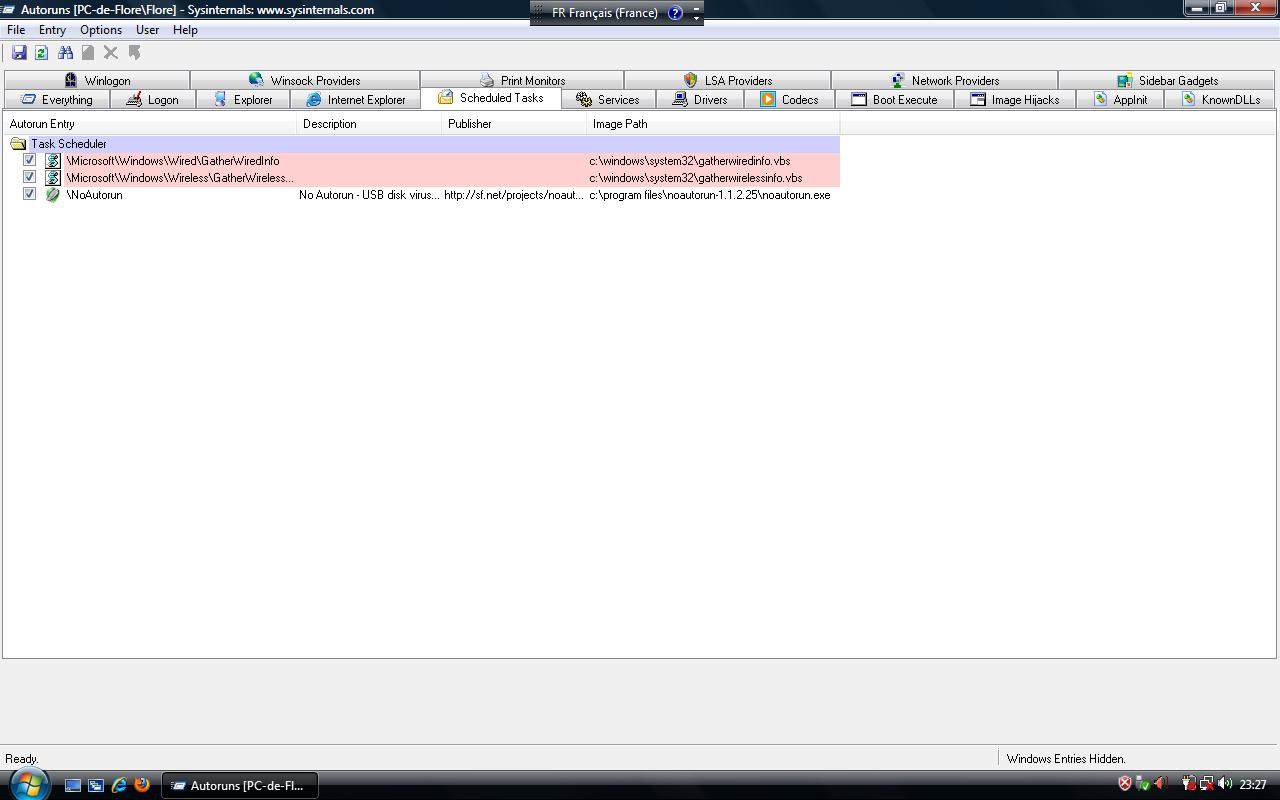The height and width of the screenshot is (800, 1280).
Task: Click the network disconnected tray icon
Action: 1206,784
